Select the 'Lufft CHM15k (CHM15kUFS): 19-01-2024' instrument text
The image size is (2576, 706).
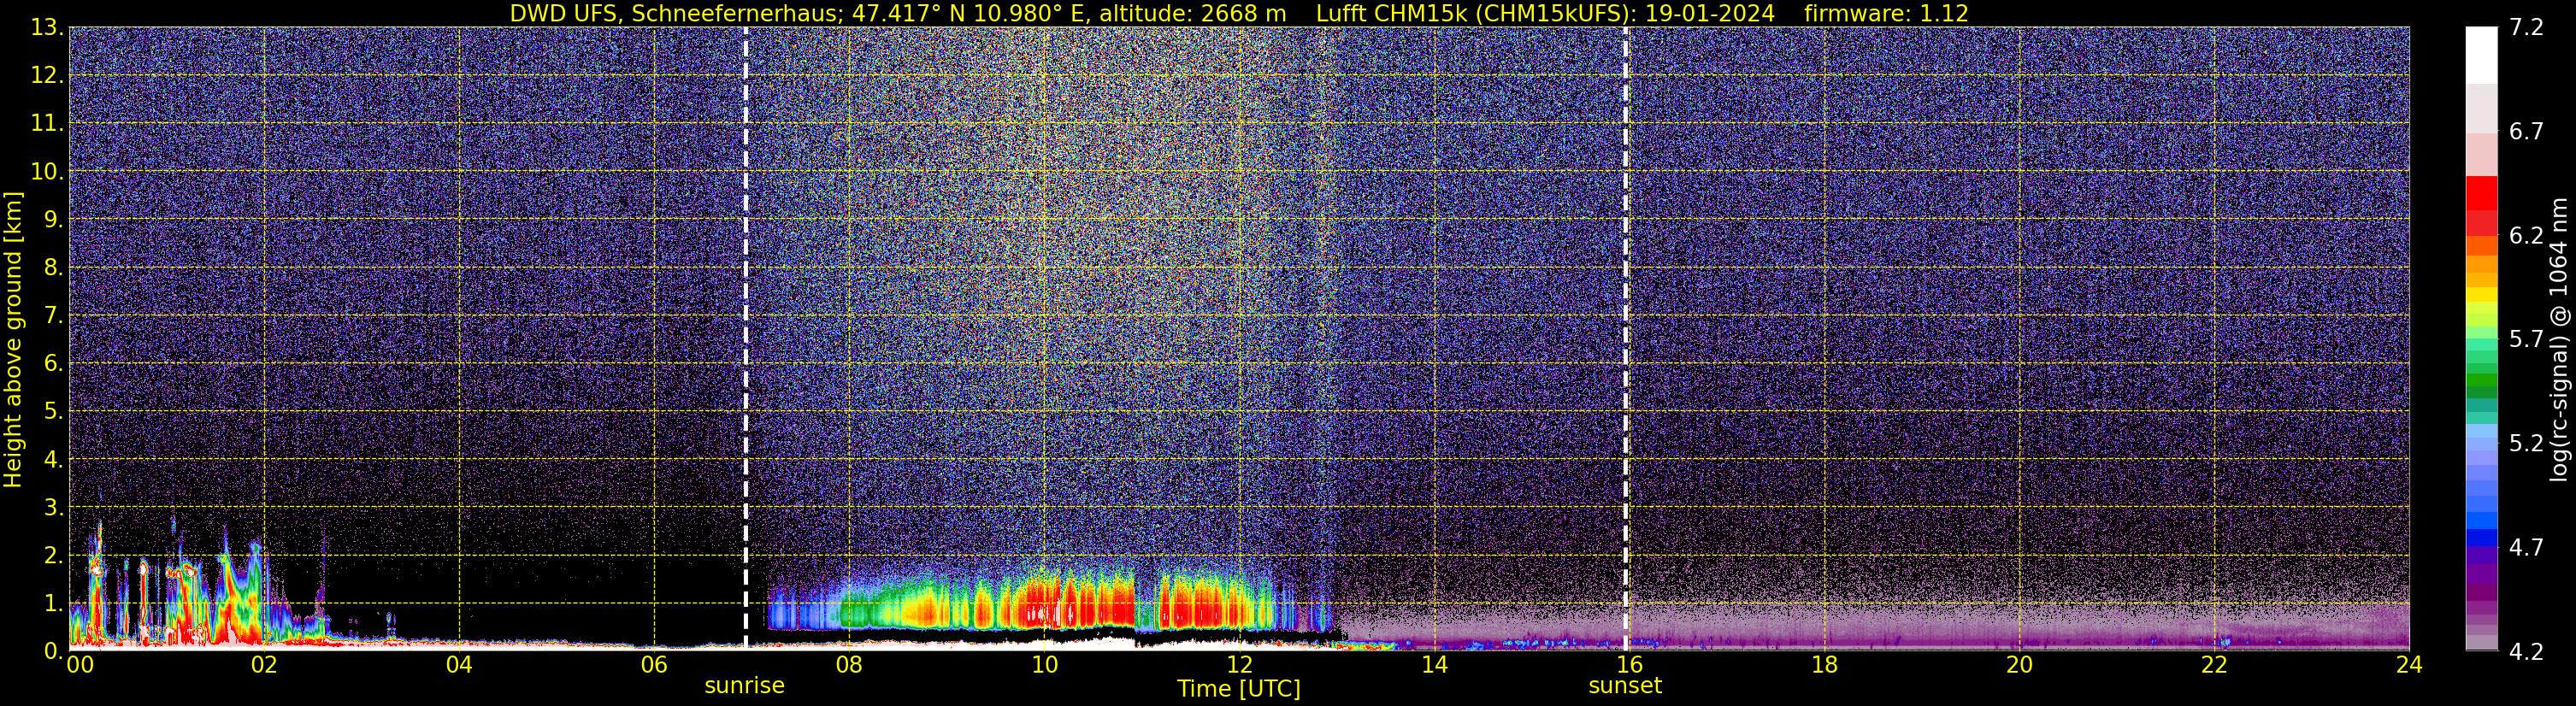(x=1545, y=14)
